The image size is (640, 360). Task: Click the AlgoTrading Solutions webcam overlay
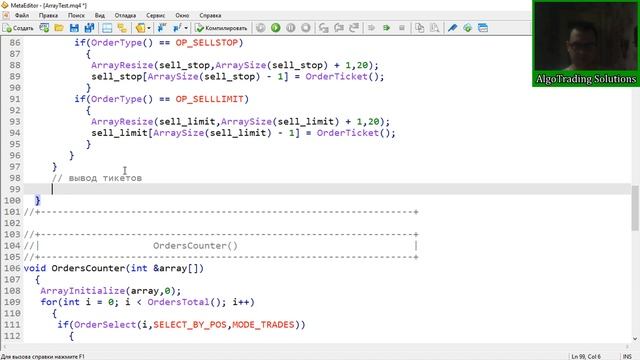(586, 43)
